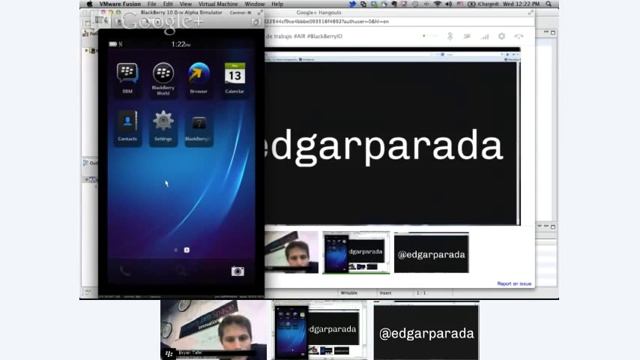Image resolution: width=640 pixels, height=360 pixels.
Task: Mute the microphone in the Hangouts toolbar
Action: tap(450, 36)
